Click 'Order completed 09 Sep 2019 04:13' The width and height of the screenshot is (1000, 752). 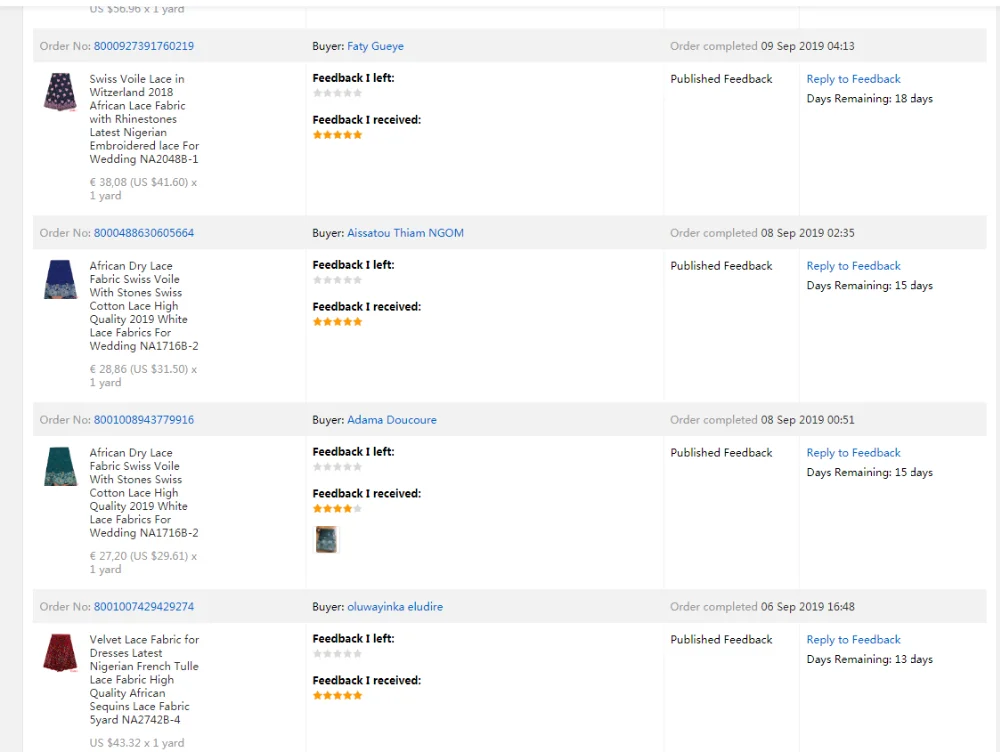pyautogui.click(x=762, y=46)
